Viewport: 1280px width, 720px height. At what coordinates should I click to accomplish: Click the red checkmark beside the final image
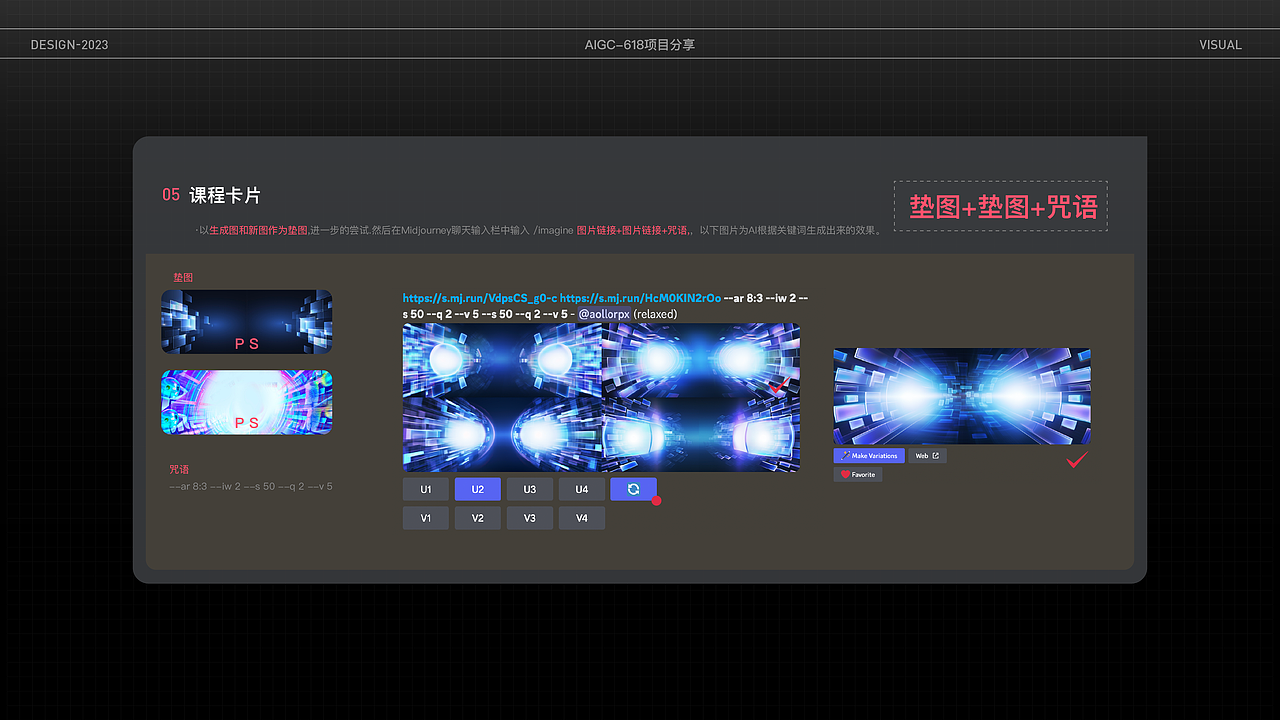click(1077, 461)
